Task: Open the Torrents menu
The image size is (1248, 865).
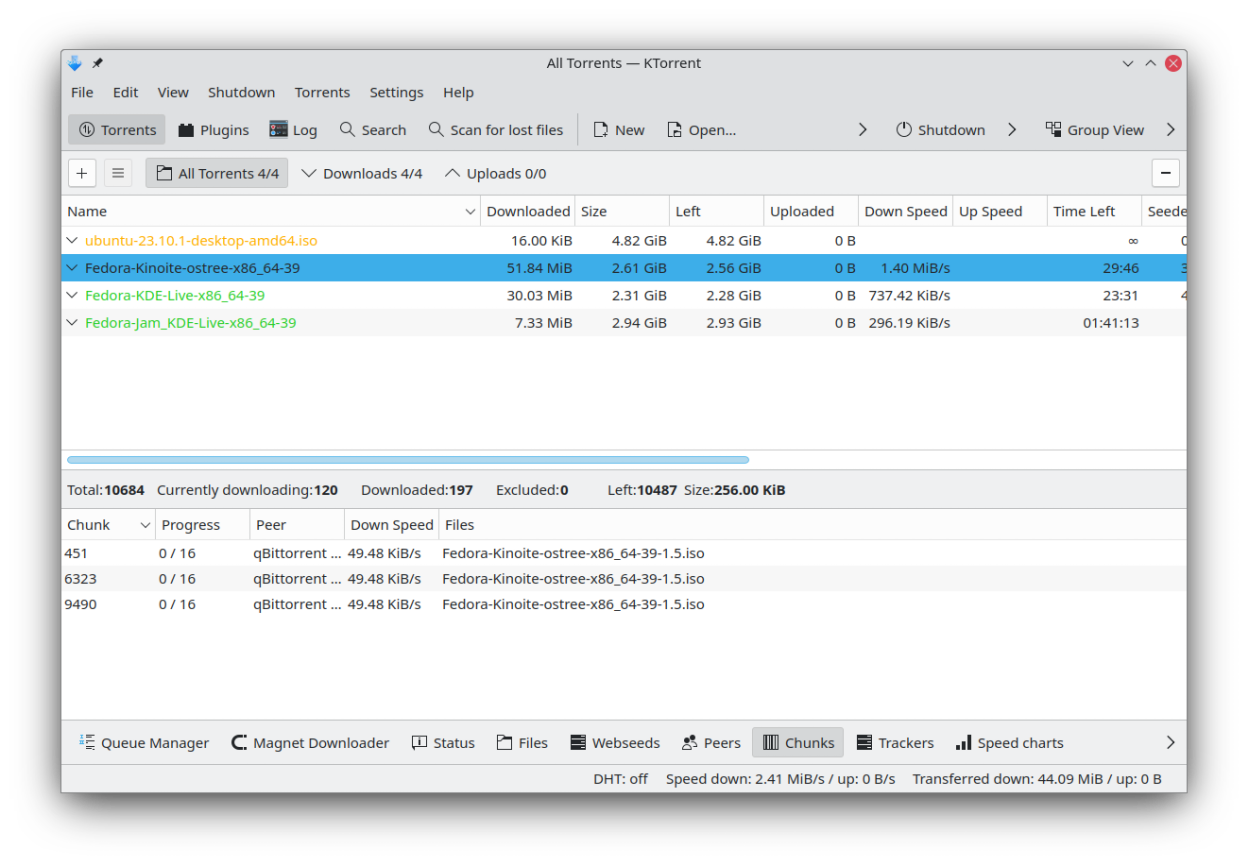Action: tap(322, 92)
